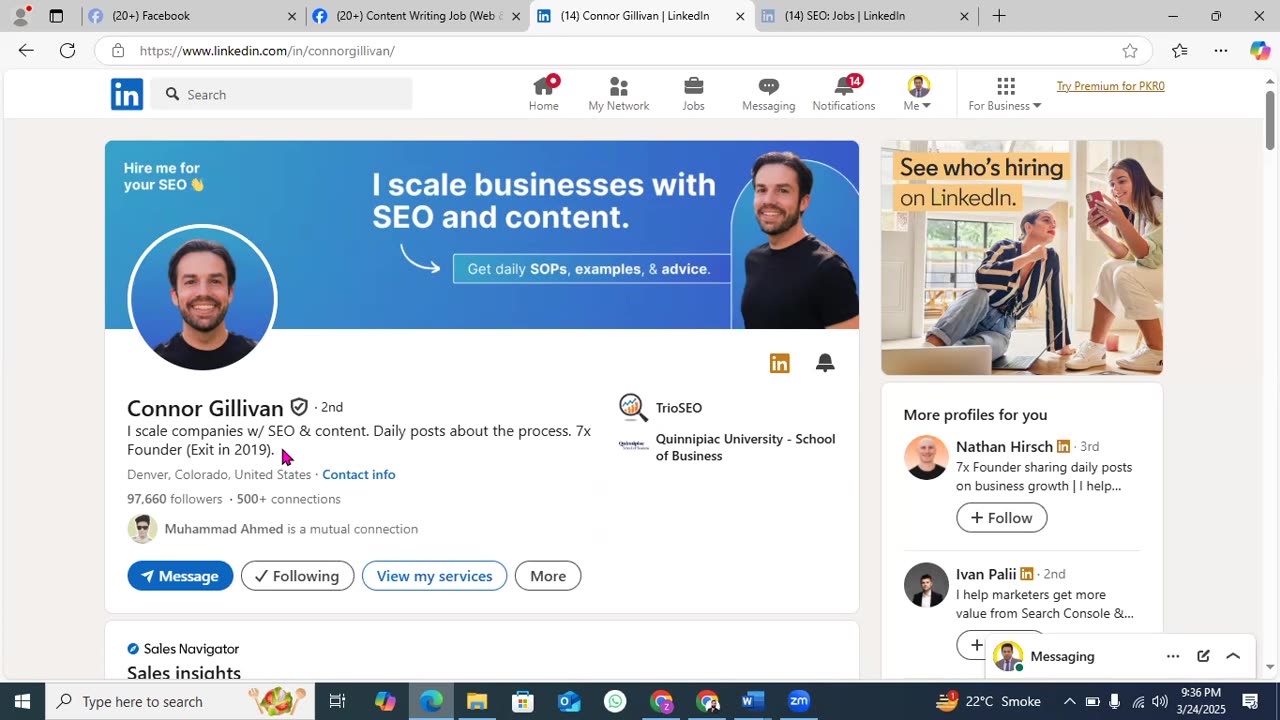Open the More options button
The height and width of the screenshot is (720, 1280).
[548, 576]
